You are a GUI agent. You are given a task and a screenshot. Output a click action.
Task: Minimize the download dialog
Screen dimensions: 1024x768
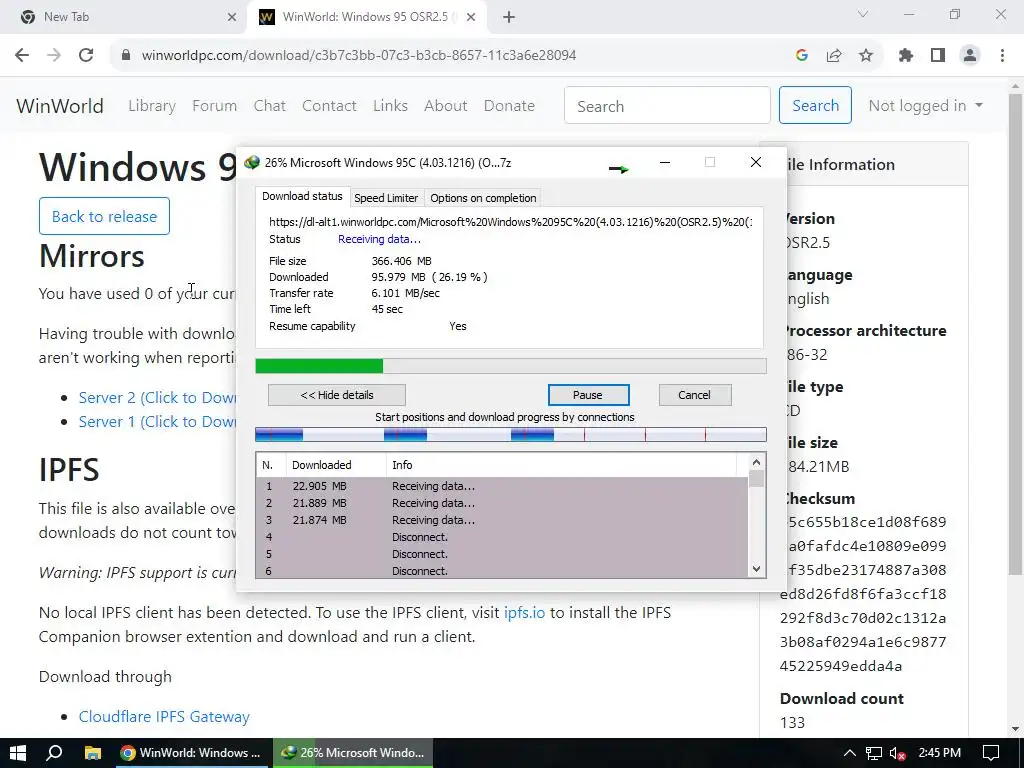tap(665, 162)
